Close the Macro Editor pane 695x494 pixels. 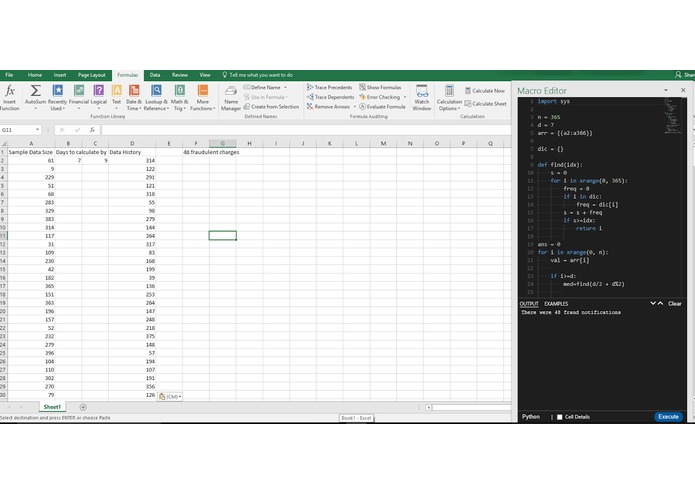(683, 90)
